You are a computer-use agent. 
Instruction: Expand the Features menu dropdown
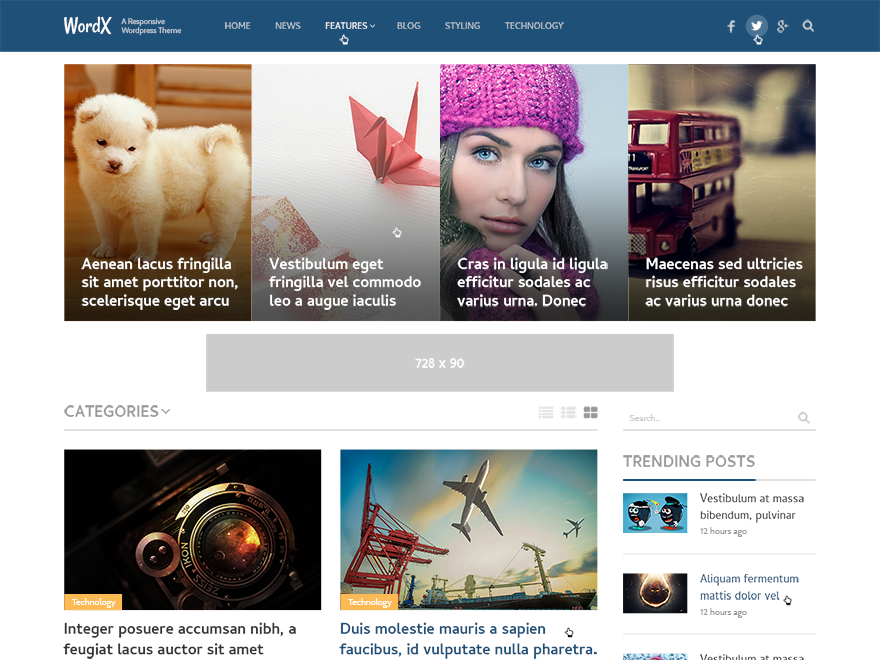click(350, 26)
